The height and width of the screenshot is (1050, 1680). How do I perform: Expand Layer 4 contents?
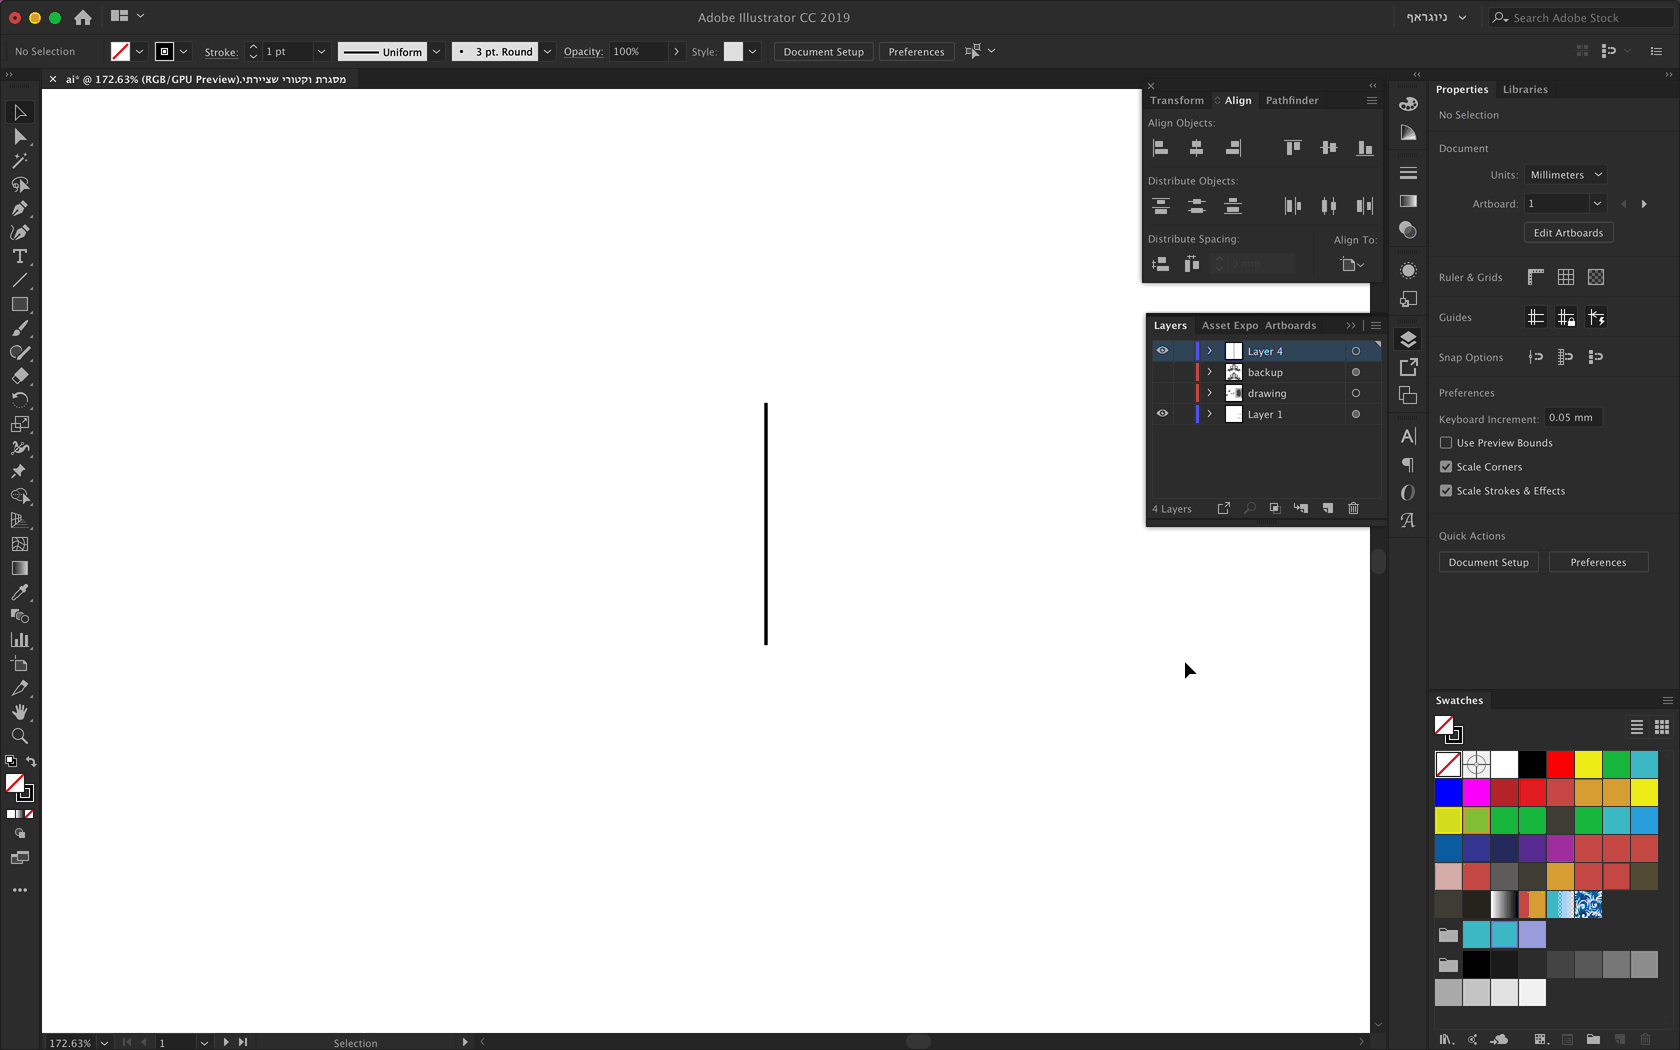click(x=1210, y=351)
